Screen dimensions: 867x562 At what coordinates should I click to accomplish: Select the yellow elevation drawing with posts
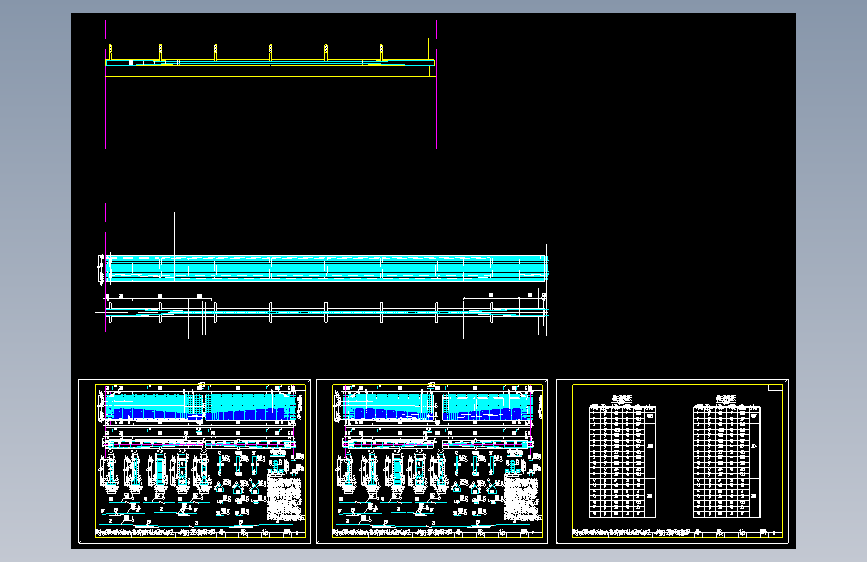pos(270,60)
